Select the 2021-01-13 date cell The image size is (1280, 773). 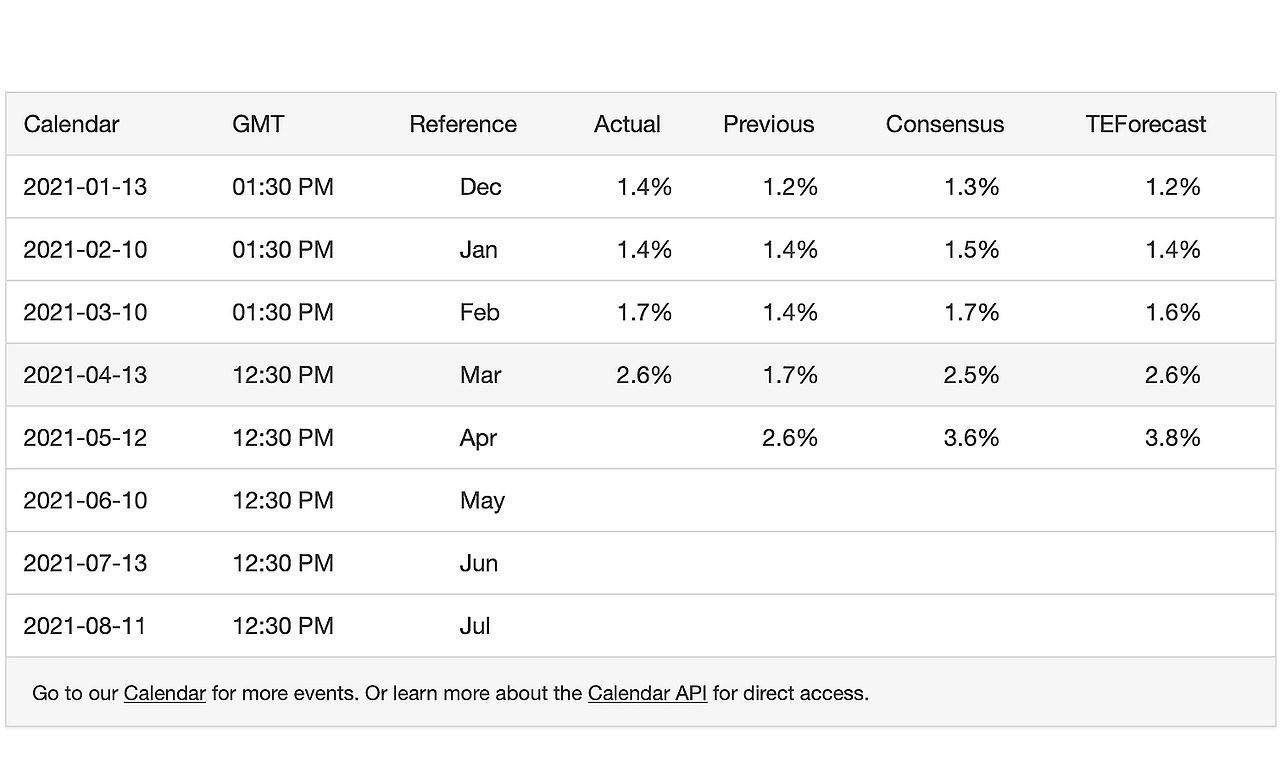[85, 187]
